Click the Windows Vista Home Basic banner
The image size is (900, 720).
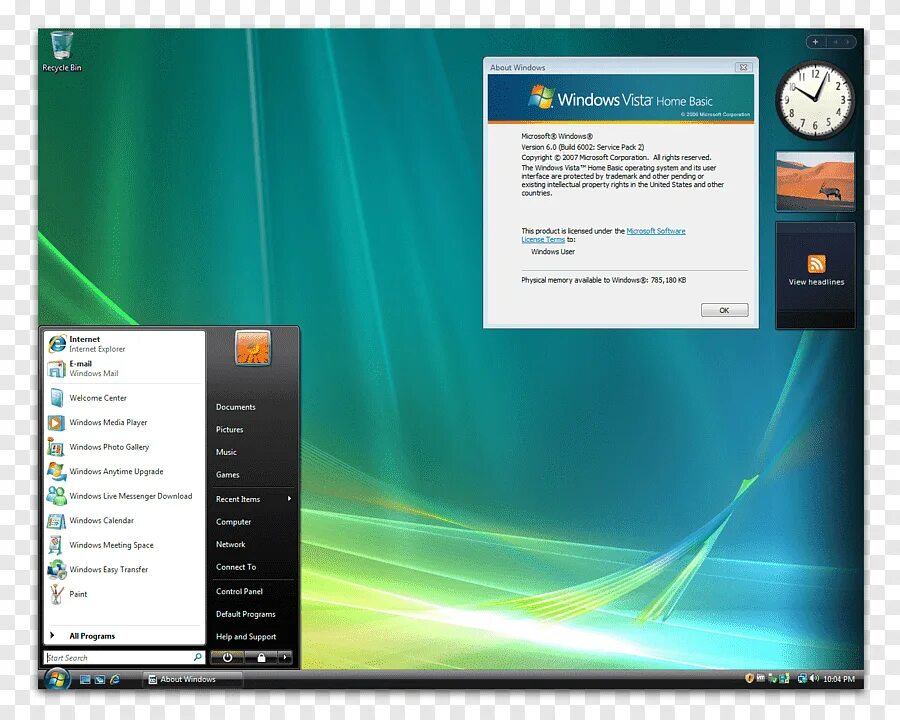pyautogui.click(x=620, y=99)
